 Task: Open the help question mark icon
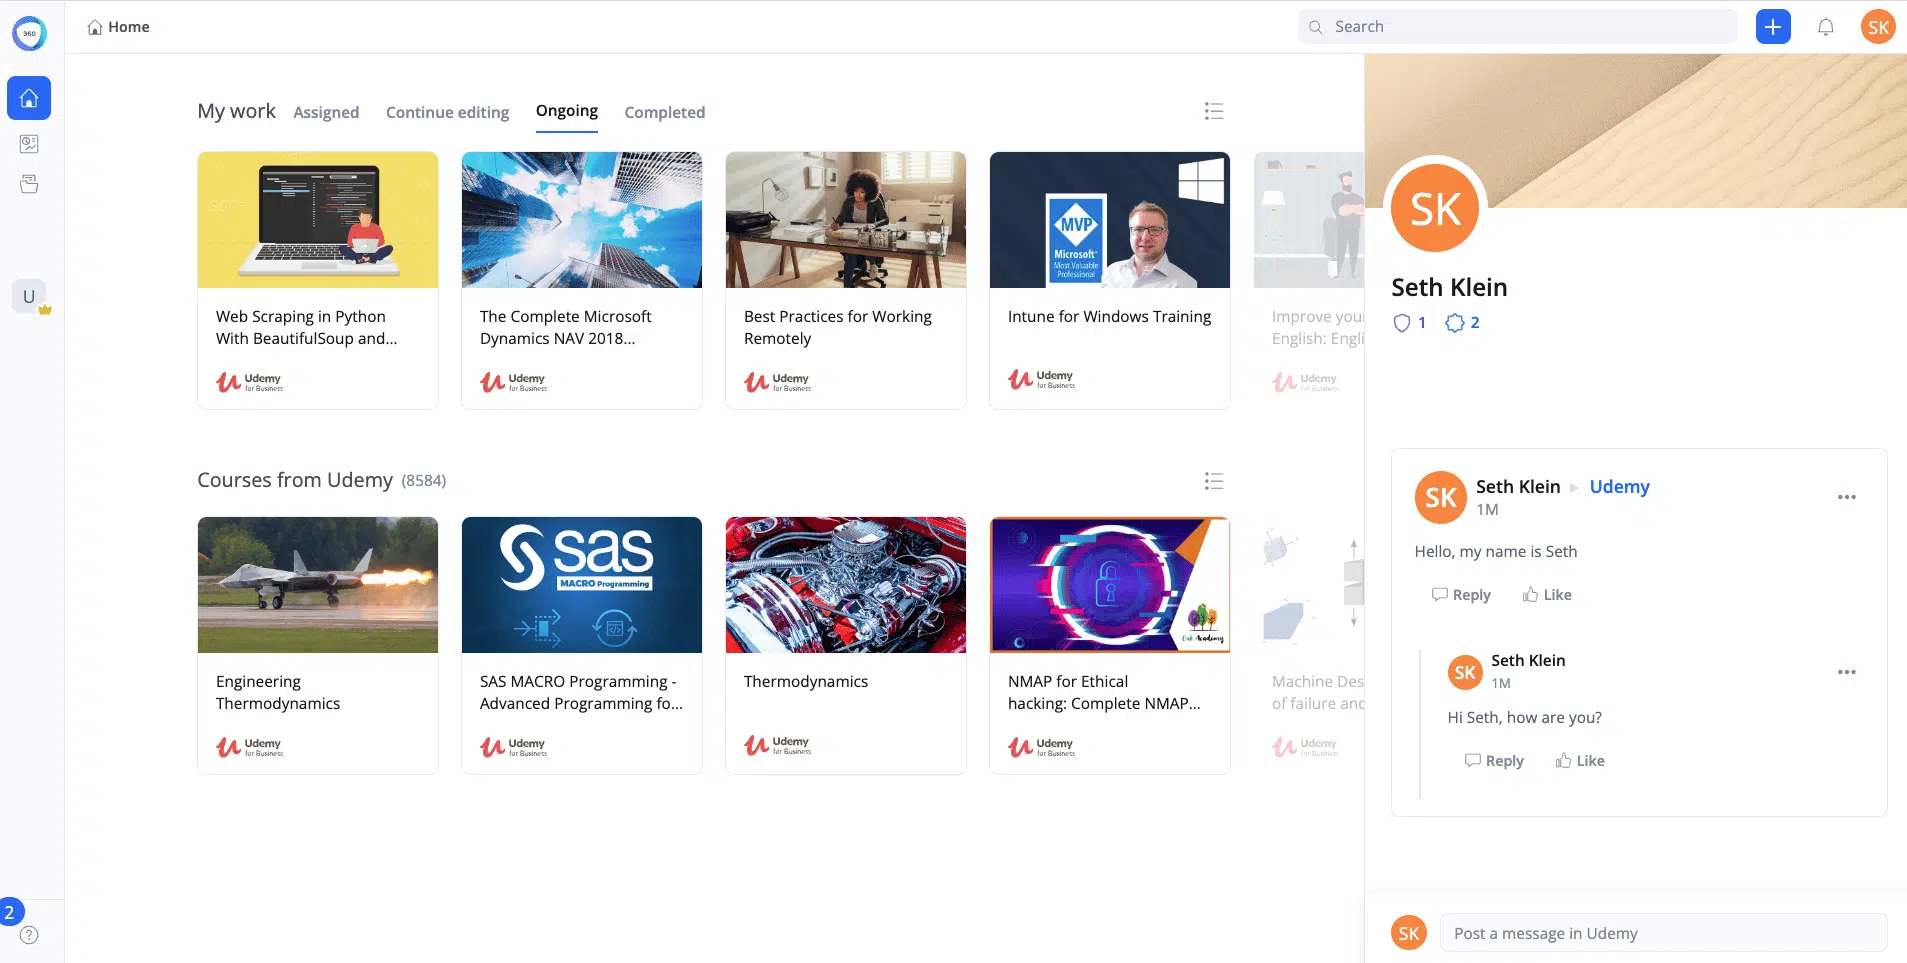29,935
